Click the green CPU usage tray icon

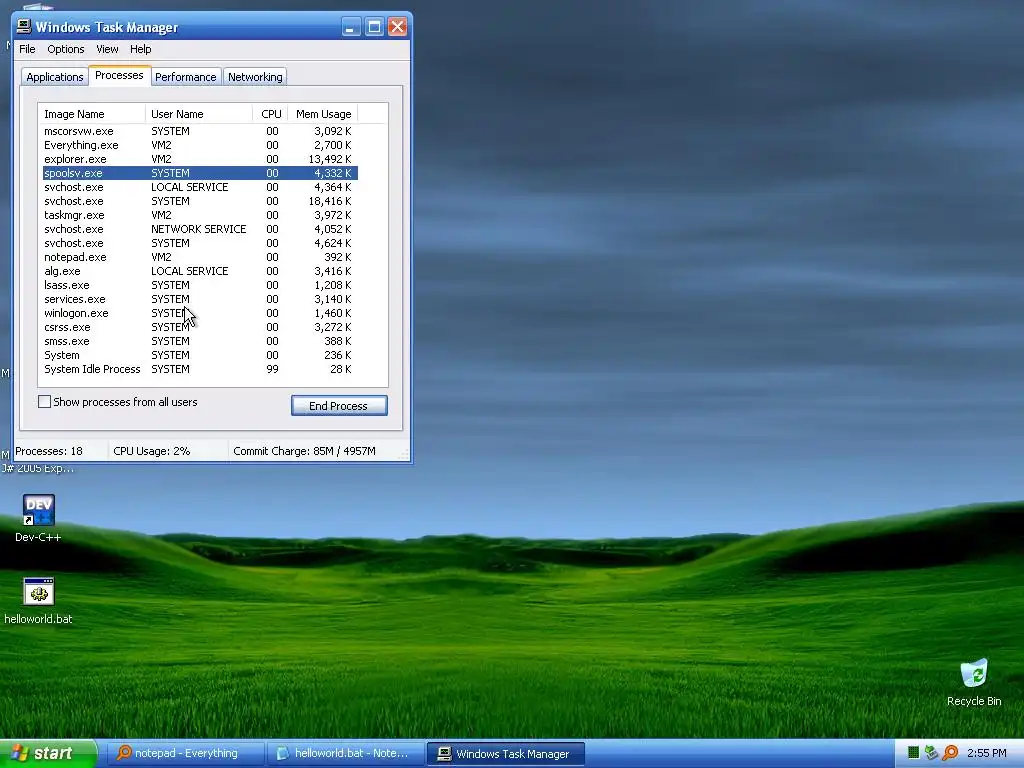point(914,753)
